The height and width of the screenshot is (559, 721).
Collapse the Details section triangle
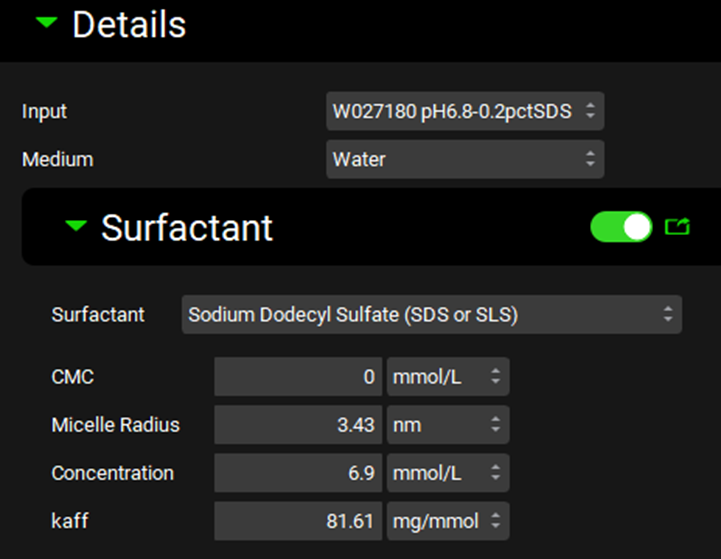click(x=44, y=23)
